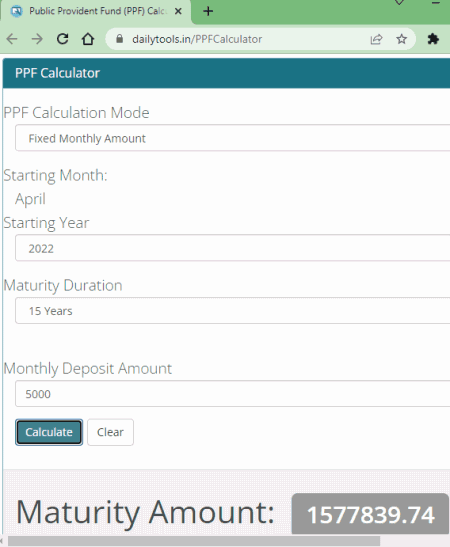The image size is (450, 547).
Task: Go to the browser home icon
Action: pyautogui.click(x=88, y=39)
